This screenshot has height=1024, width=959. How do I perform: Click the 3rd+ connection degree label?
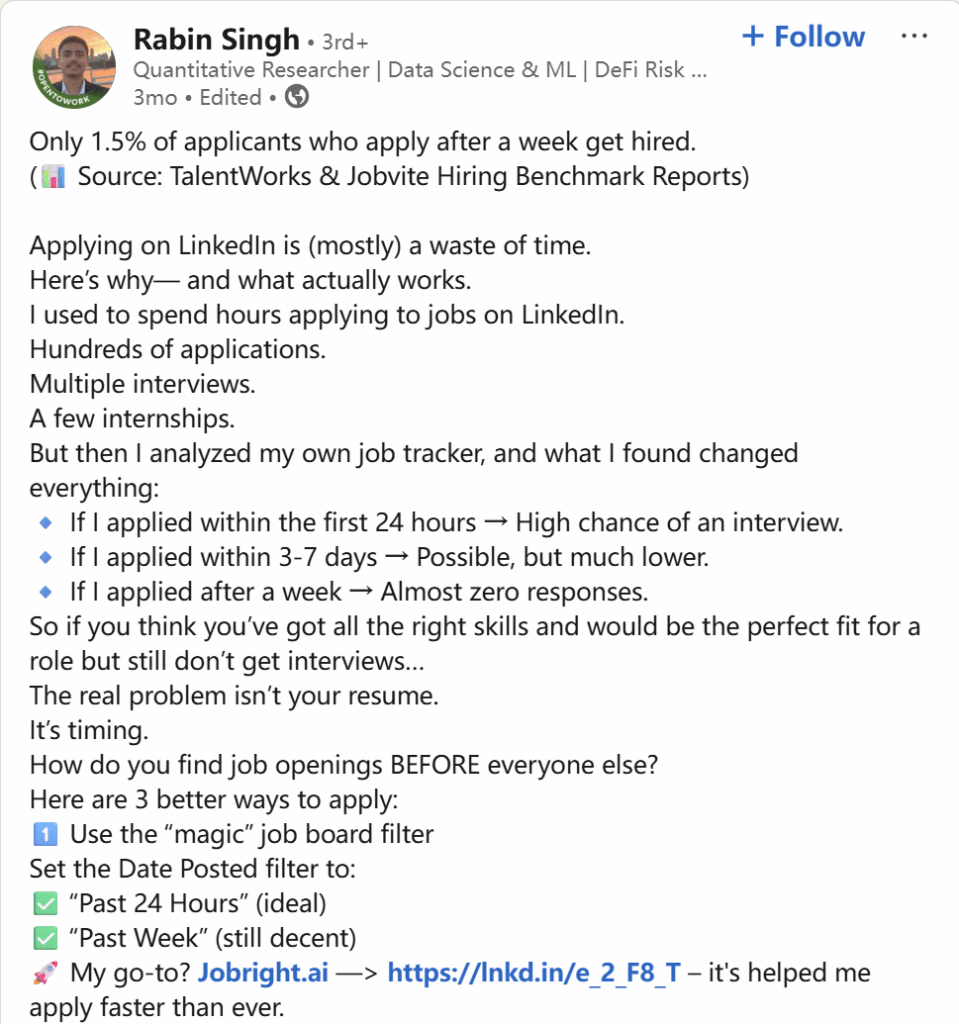click(345, 42)
